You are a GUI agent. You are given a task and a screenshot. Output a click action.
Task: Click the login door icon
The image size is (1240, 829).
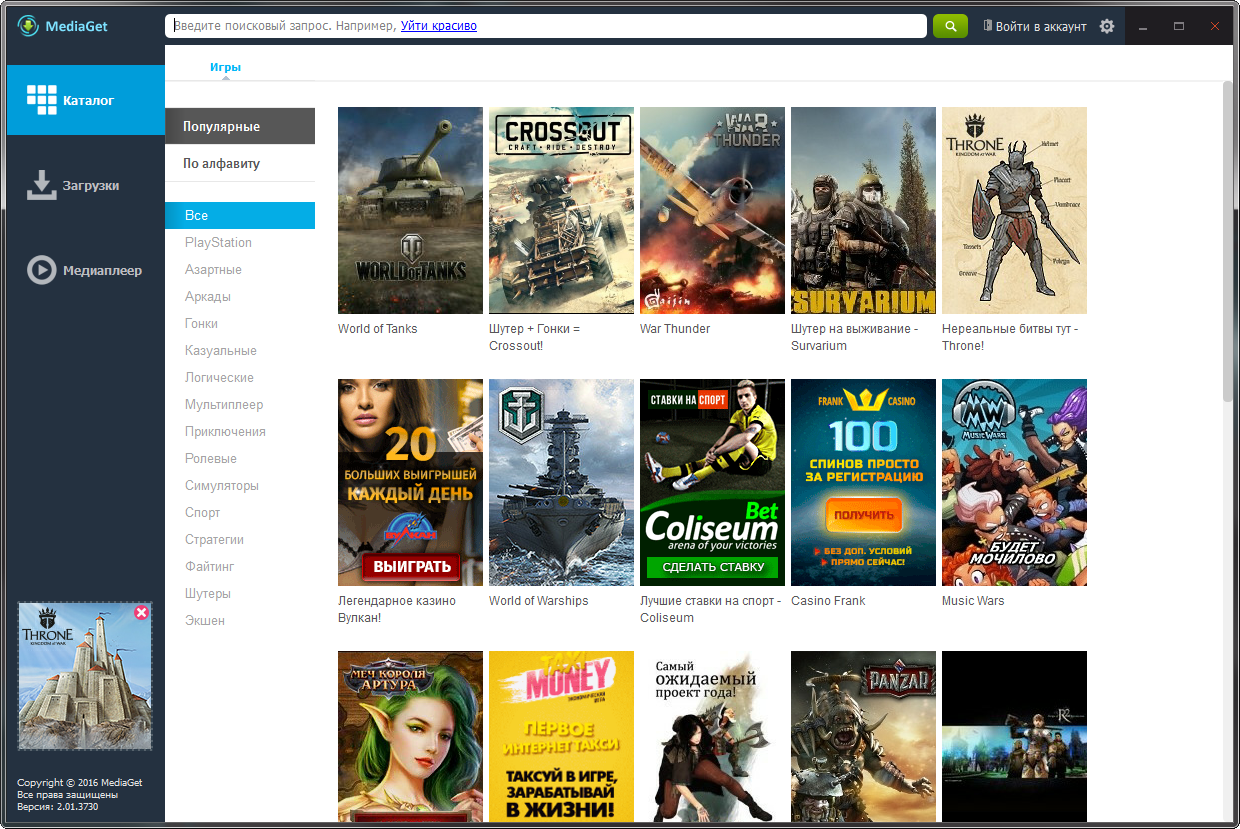pos(987,26)
